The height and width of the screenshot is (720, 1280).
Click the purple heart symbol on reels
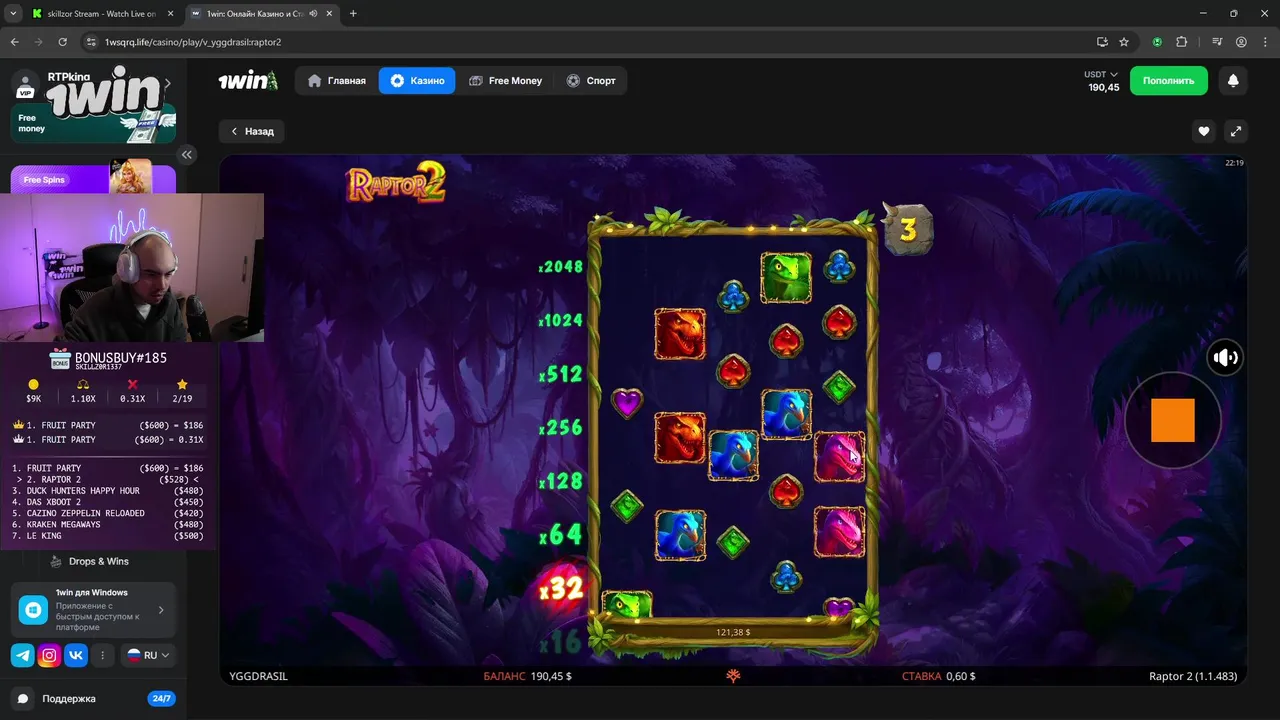point(627,403)
